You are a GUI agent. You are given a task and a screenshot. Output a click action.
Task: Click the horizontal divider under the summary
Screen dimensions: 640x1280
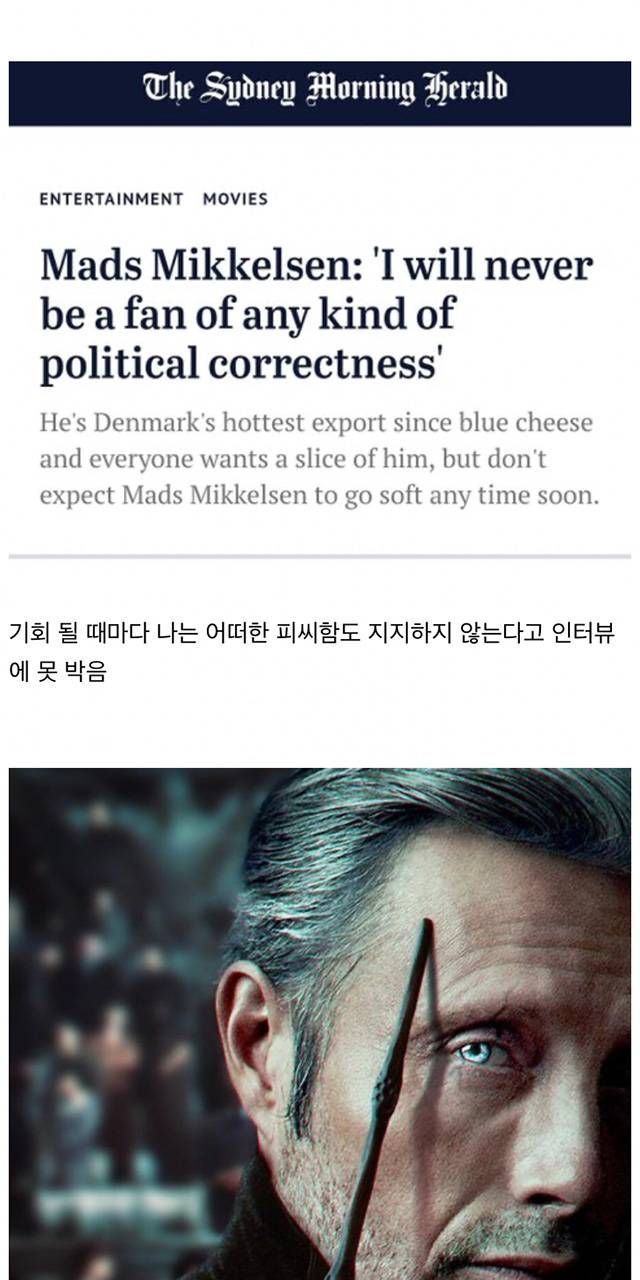320,555
